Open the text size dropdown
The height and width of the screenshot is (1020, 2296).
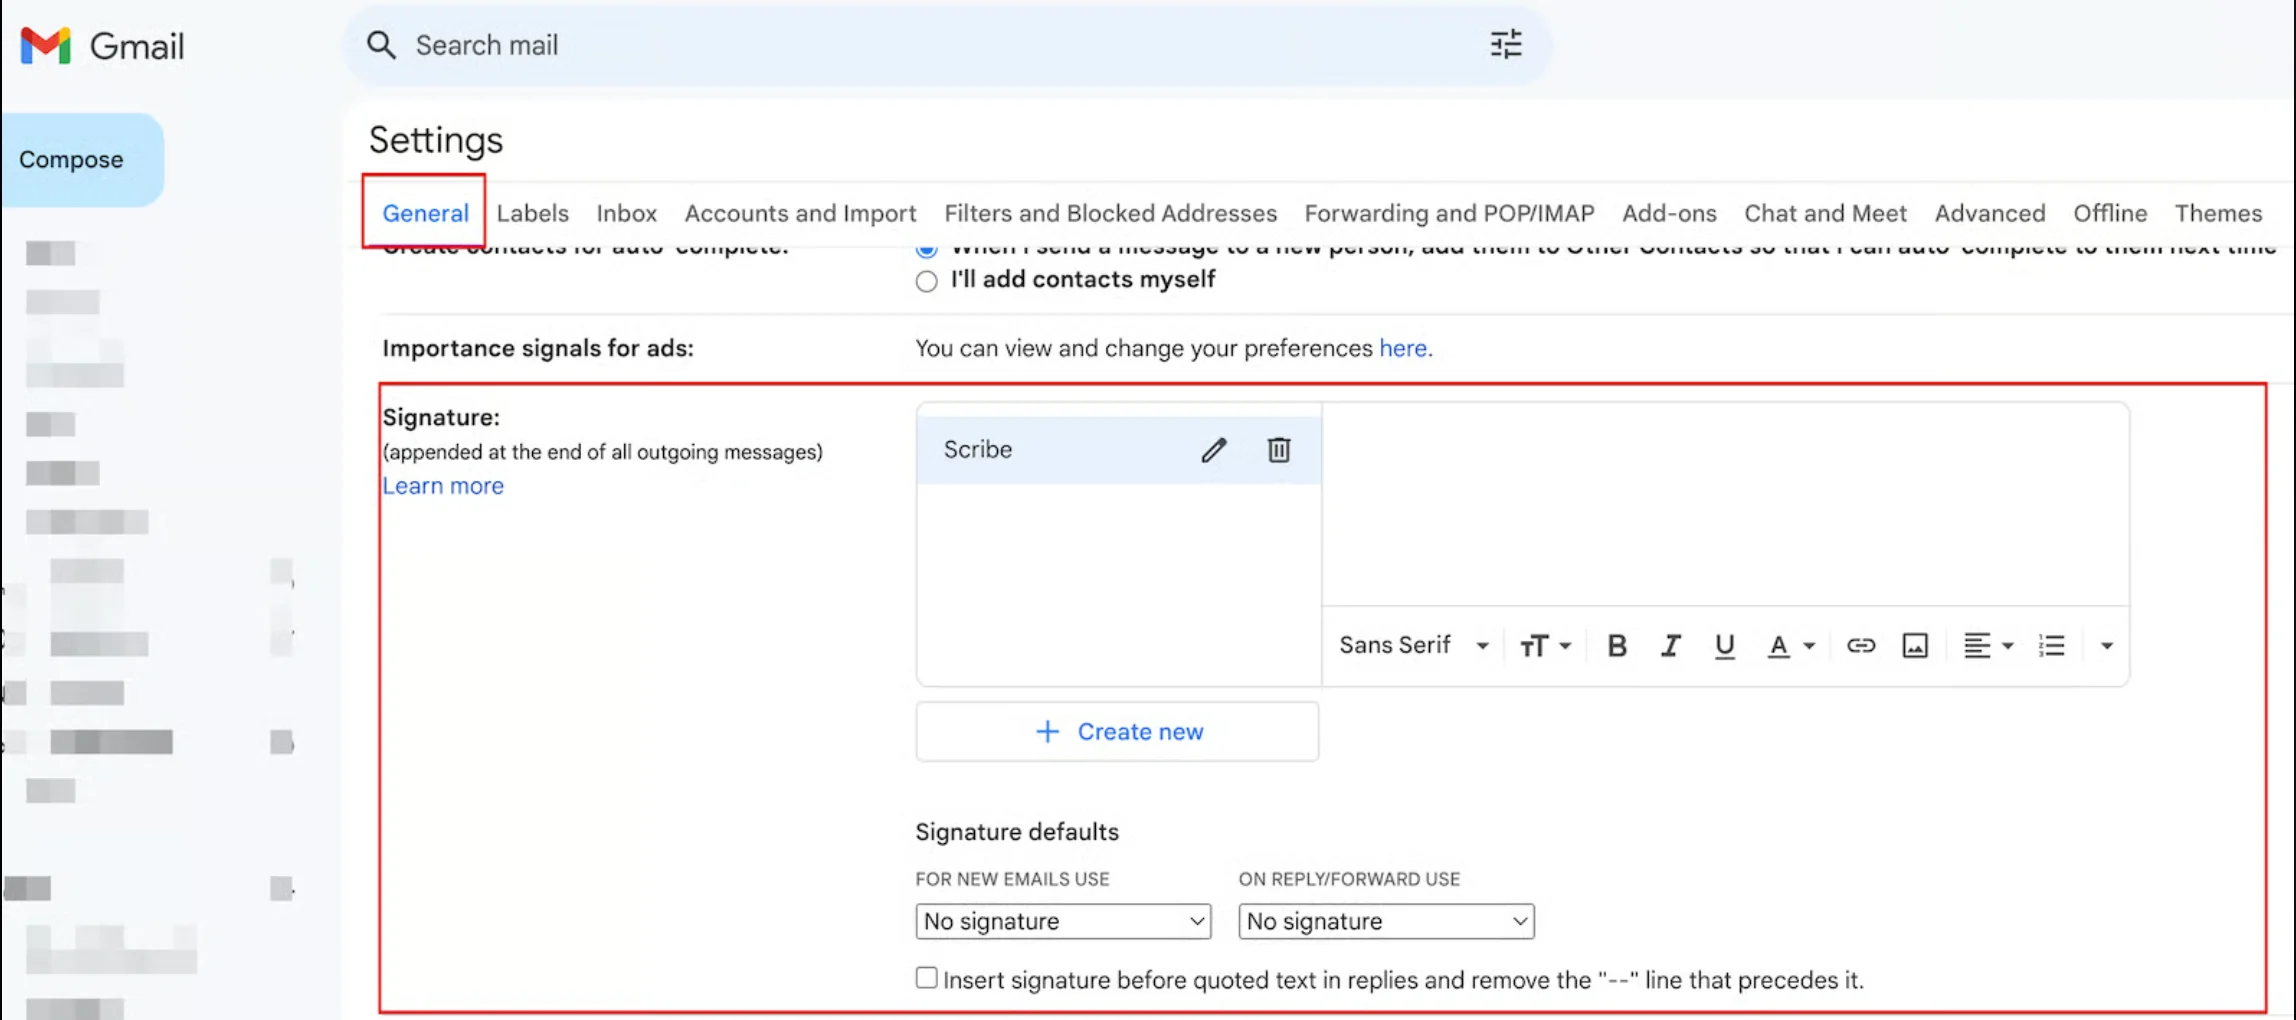[1545, 646]
